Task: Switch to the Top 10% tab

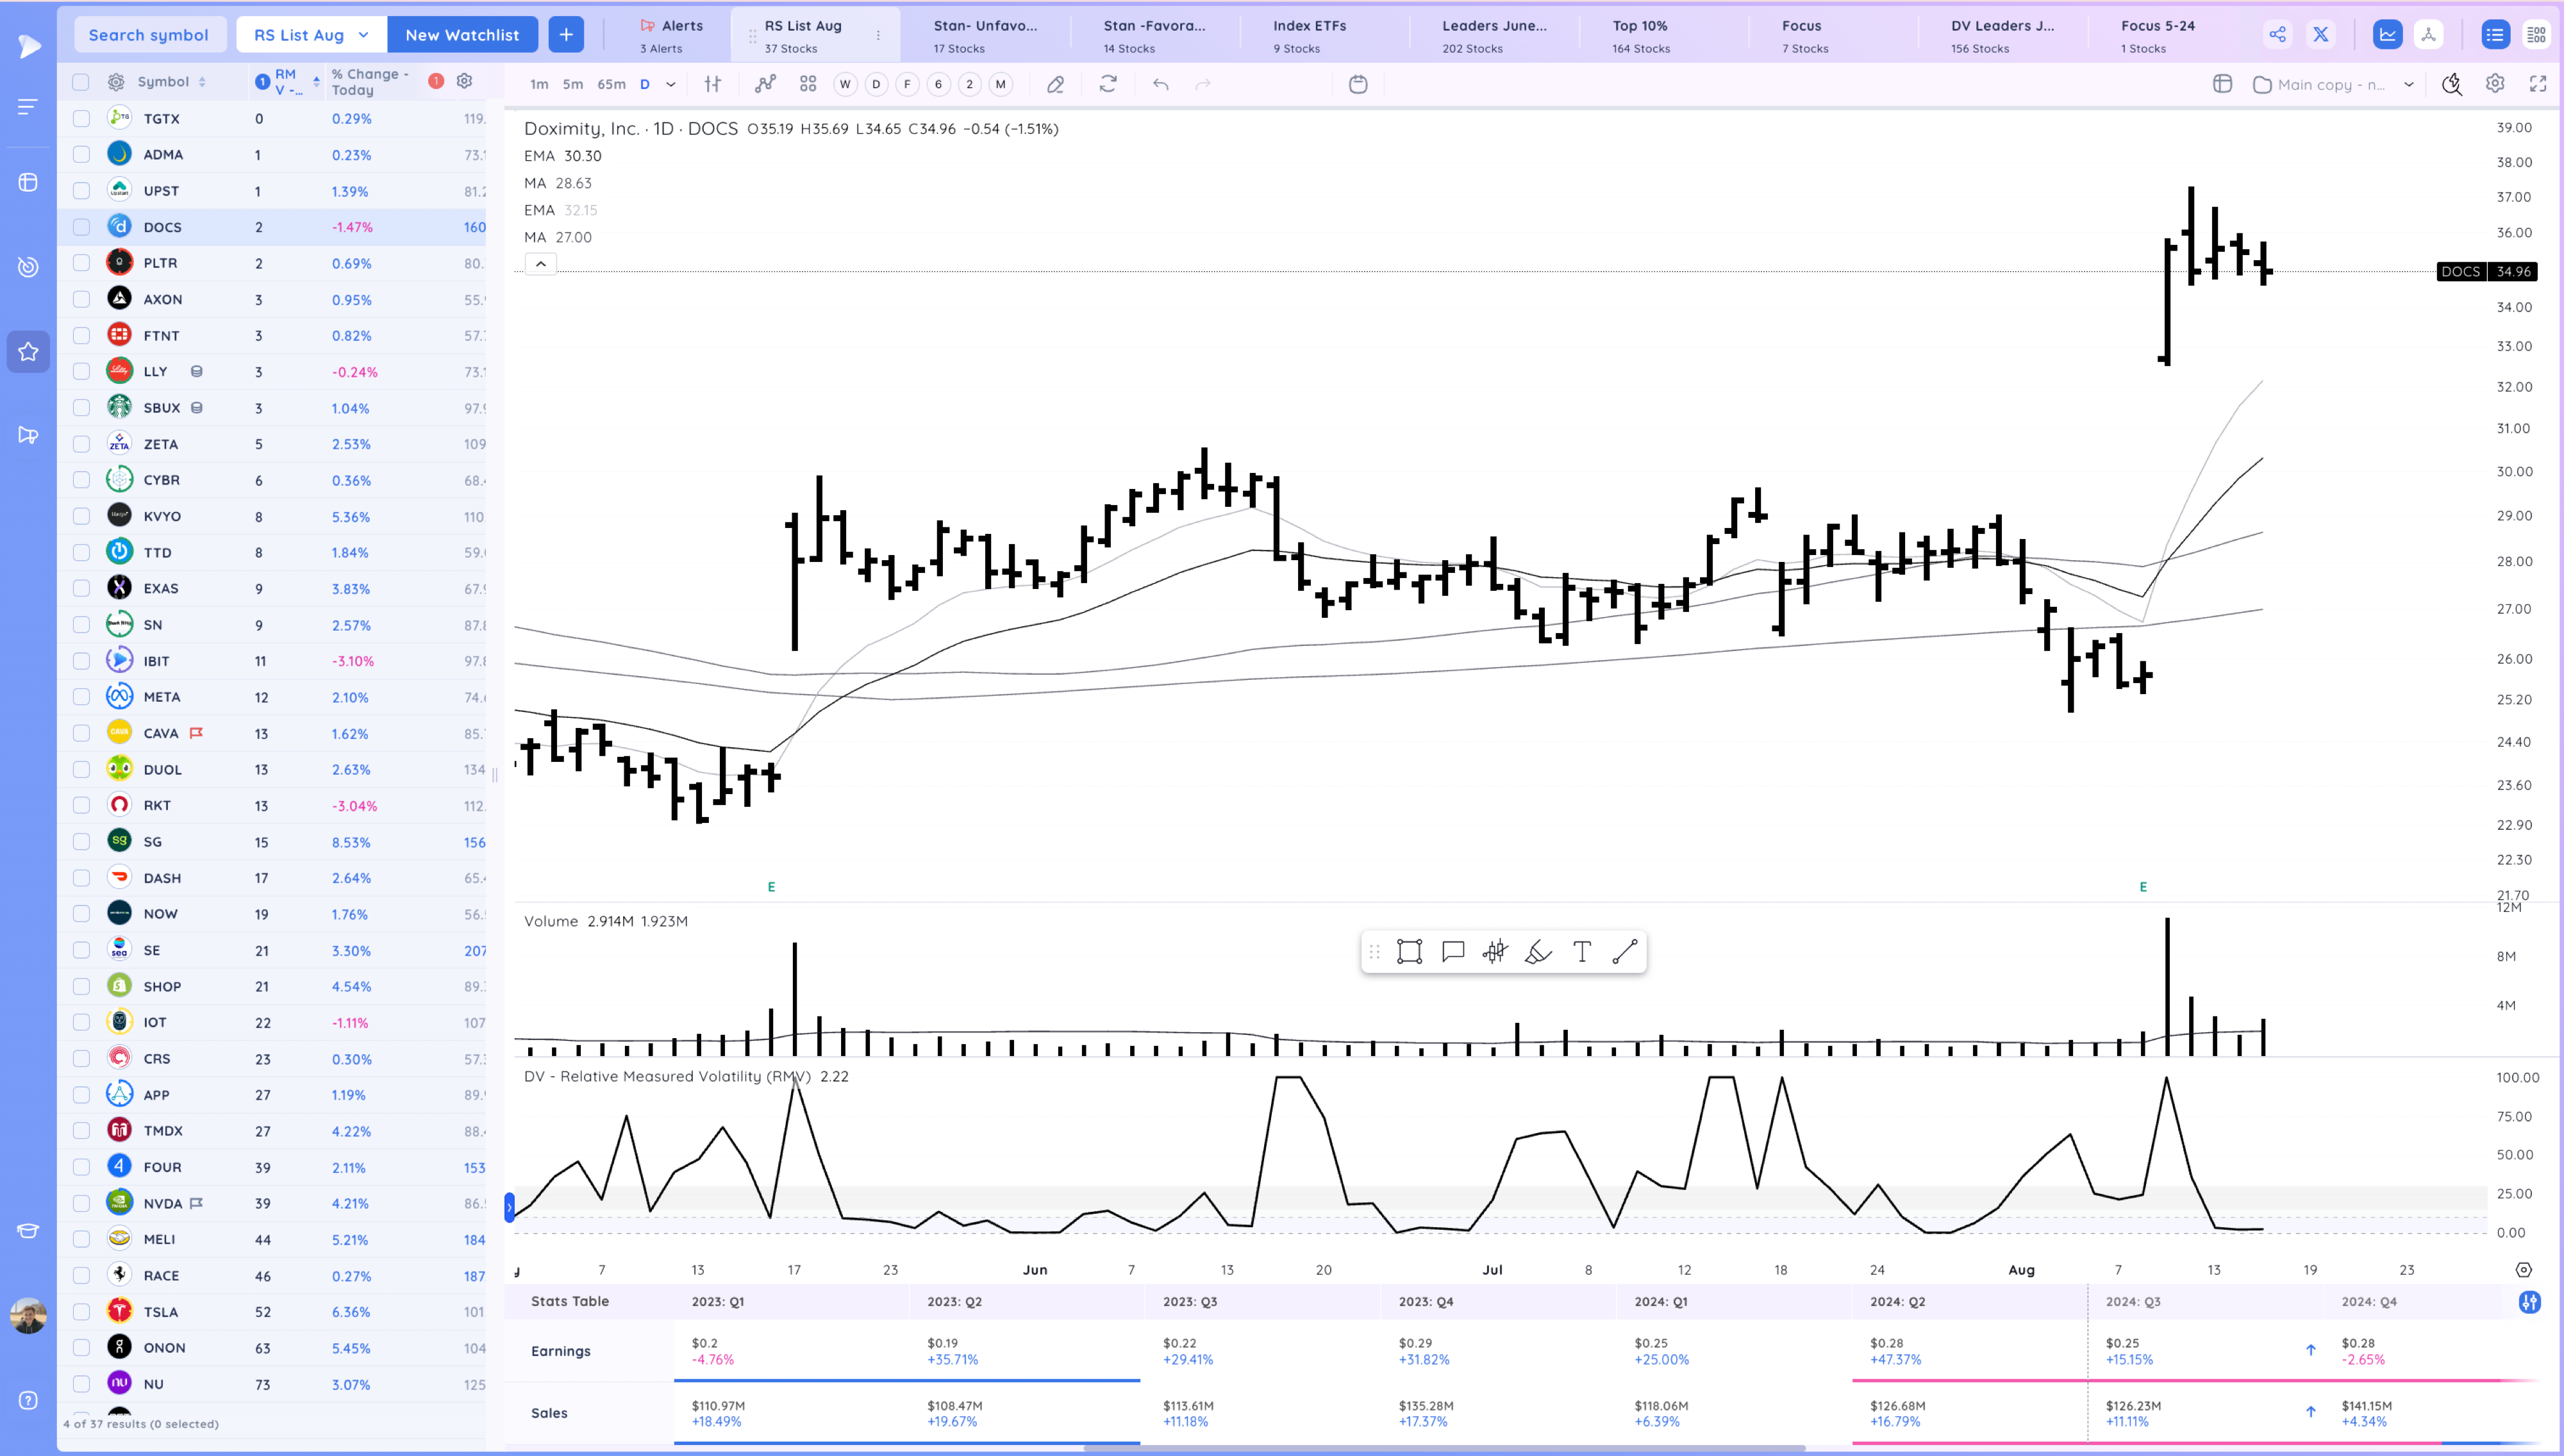Action: (x=1640, y=34)
